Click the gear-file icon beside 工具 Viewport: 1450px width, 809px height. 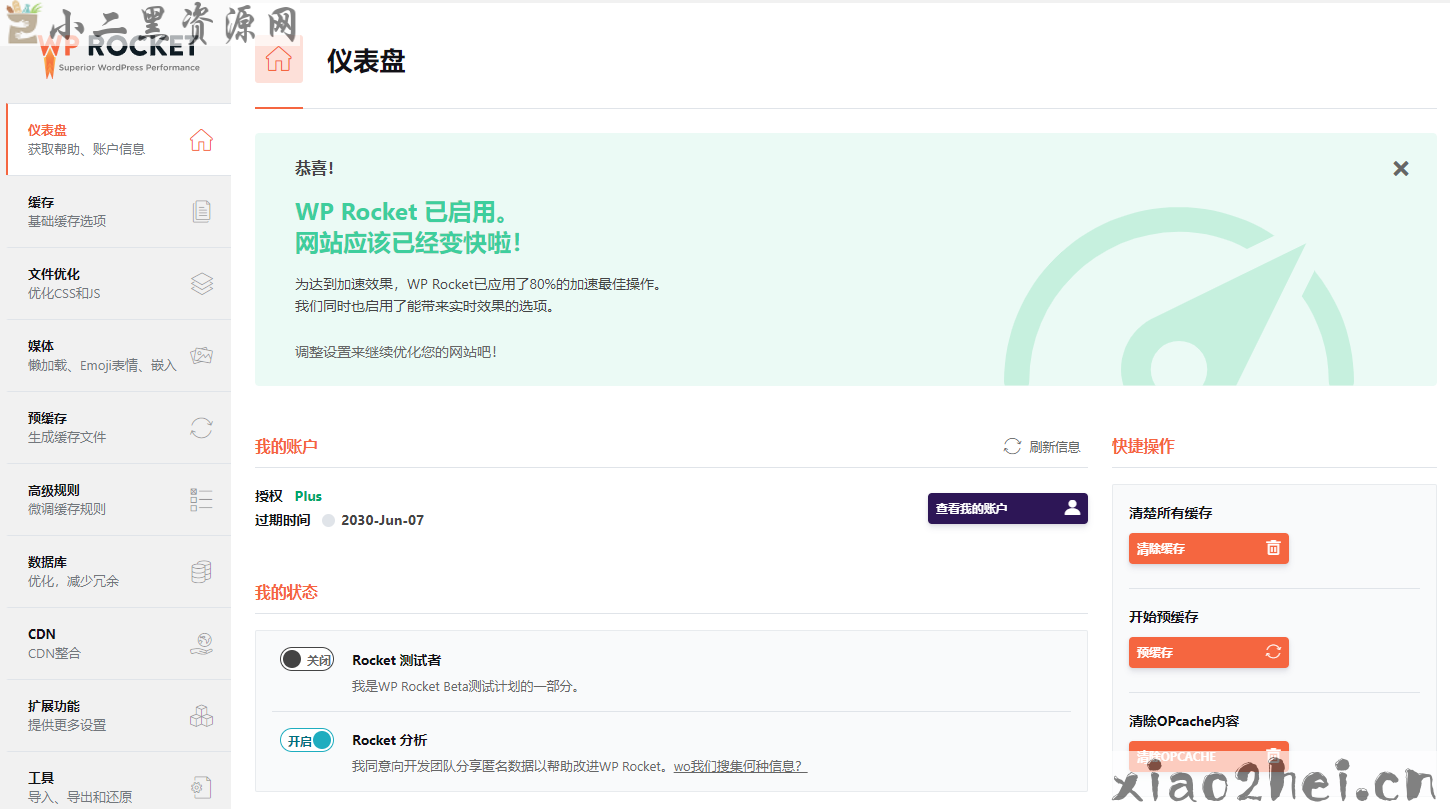click(201, 788)
